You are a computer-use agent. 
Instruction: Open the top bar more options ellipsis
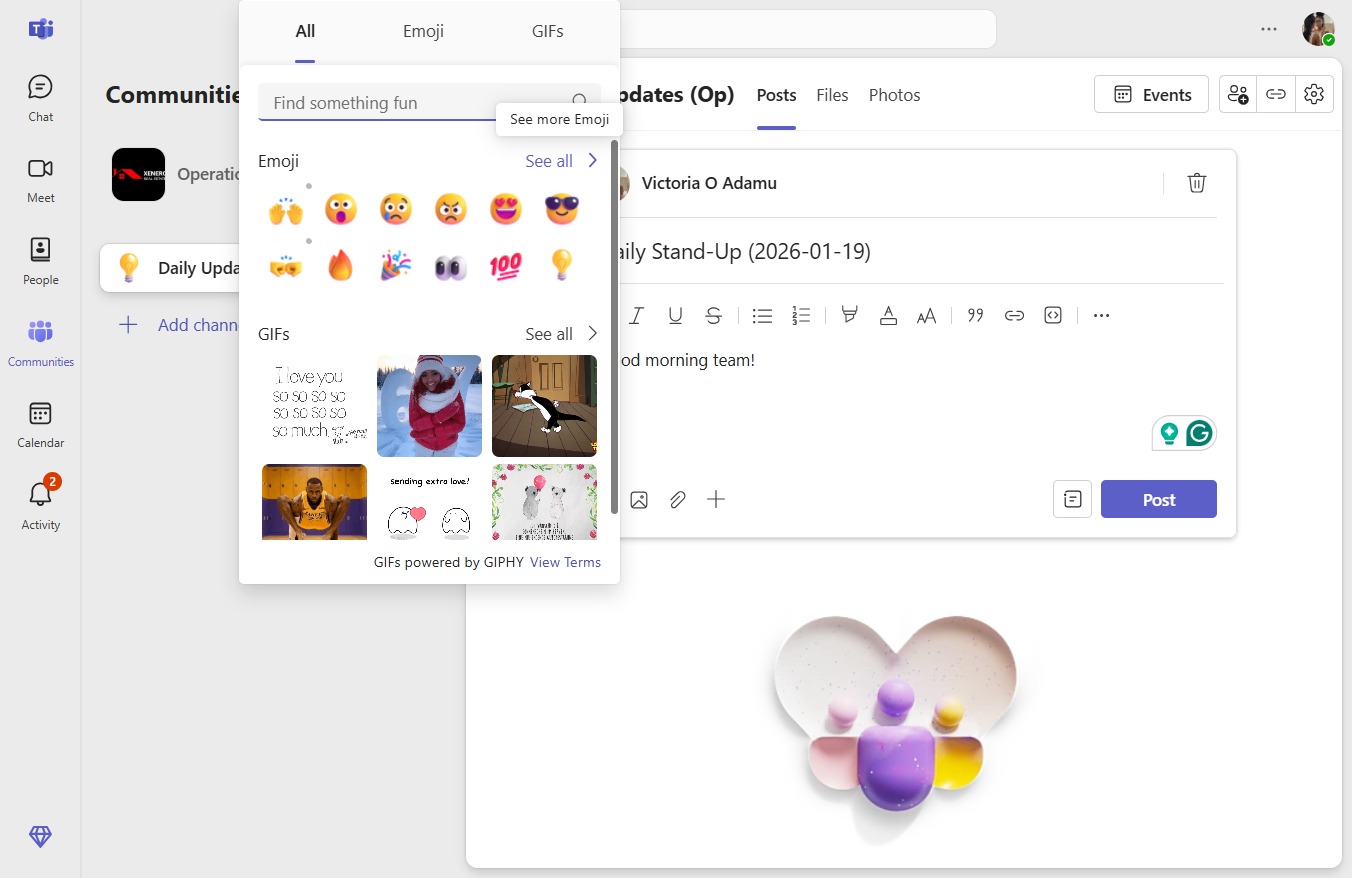[x=1269, y=29]
